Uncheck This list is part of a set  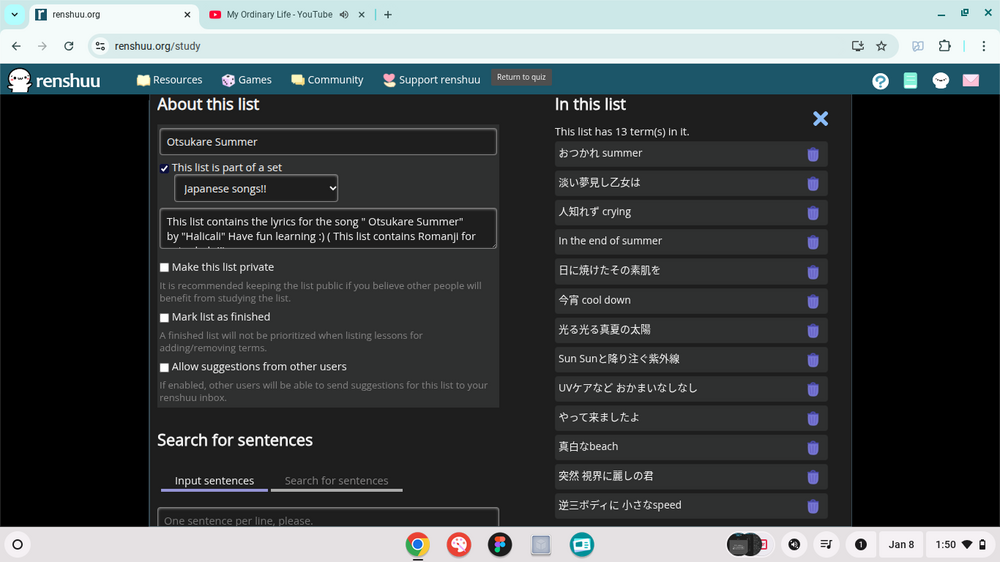tap(164, 168)
